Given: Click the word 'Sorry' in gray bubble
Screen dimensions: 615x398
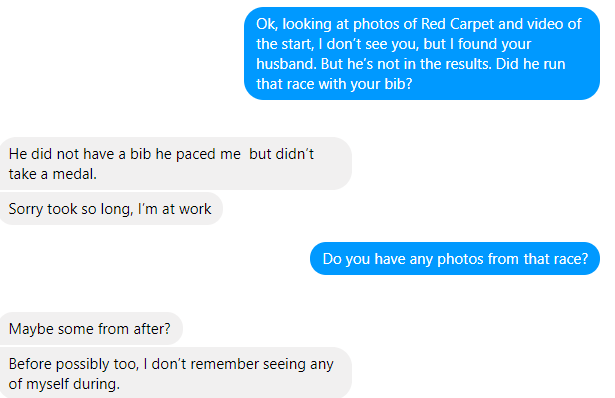Looking at the screenshot, I should [x=26, y=209].
